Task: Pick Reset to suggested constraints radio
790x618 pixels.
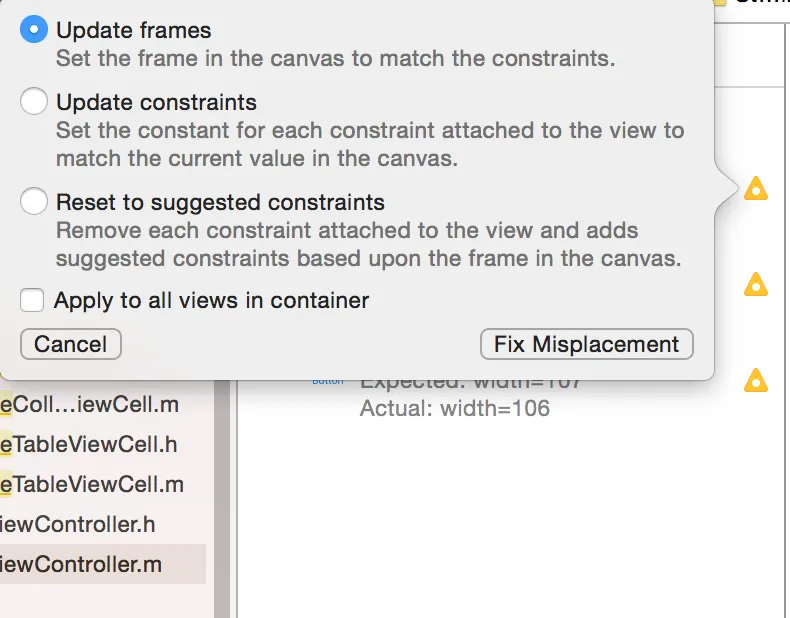Action: pos(34,202)
